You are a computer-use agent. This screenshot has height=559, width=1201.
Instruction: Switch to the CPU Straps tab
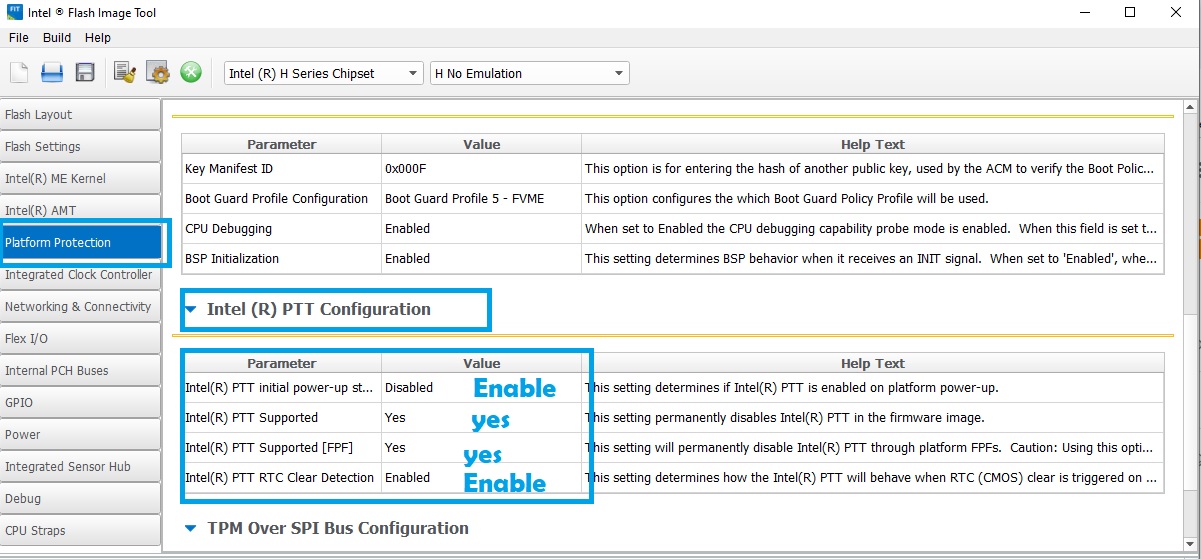coord(80,530)
